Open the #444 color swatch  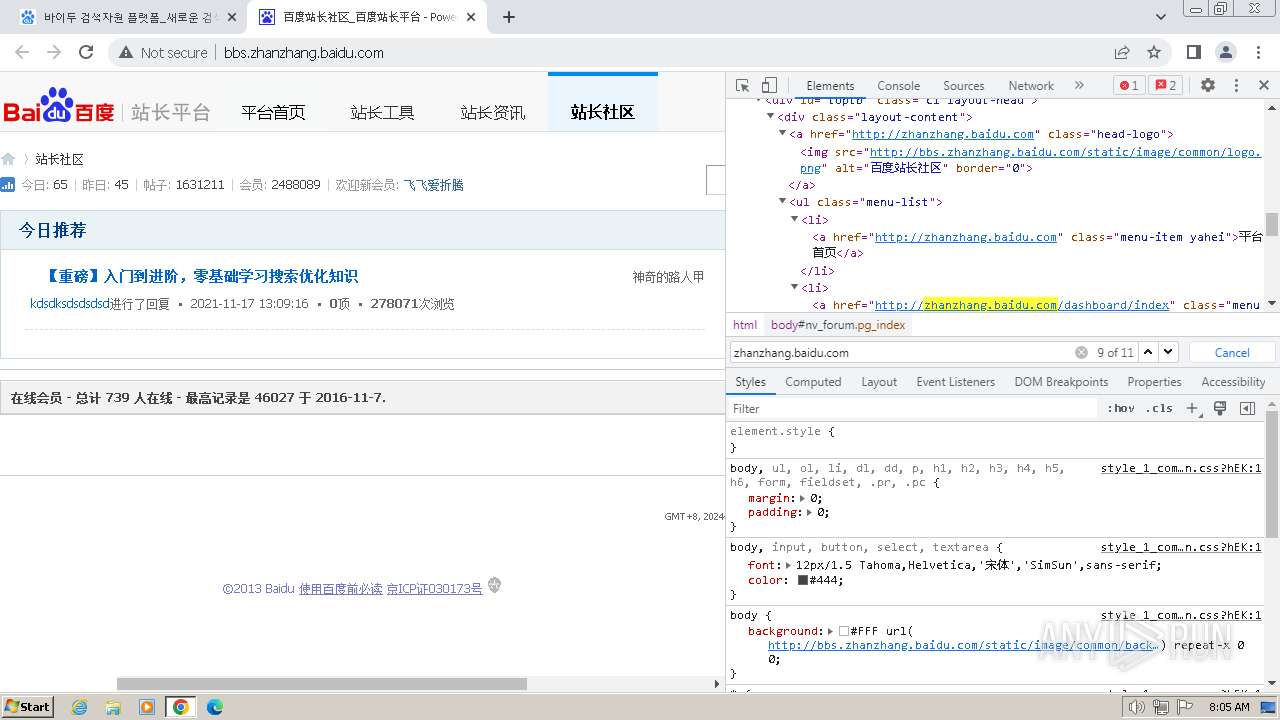point(802,580)
